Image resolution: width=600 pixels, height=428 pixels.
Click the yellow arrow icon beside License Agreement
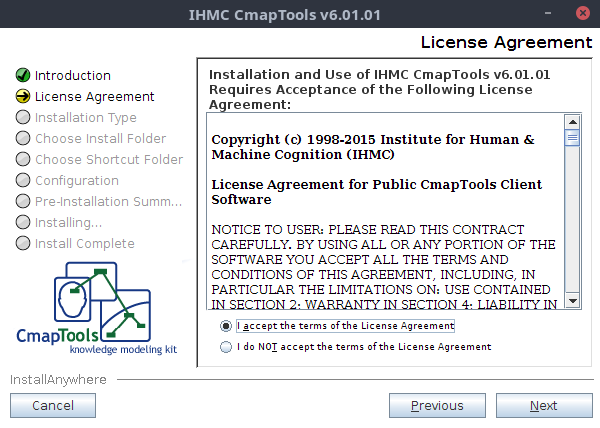(23, 97)
